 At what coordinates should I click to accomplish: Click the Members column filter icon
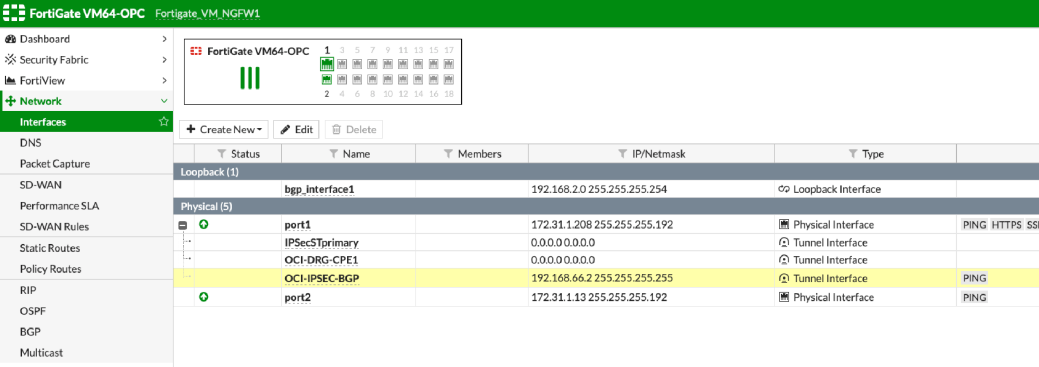click(449, 154)
